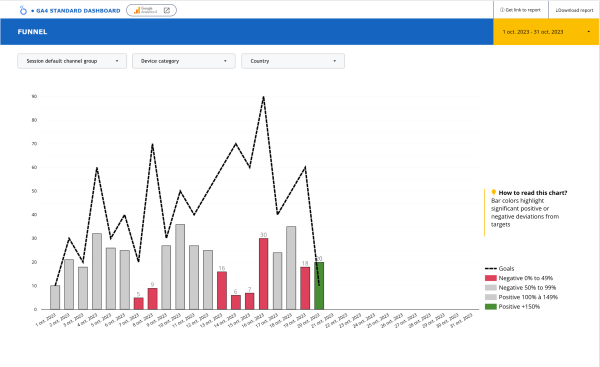
Task: Click the GA4 STANDARD DASHBOARD title
Action: pyautogui.click(x=78, y=11)
